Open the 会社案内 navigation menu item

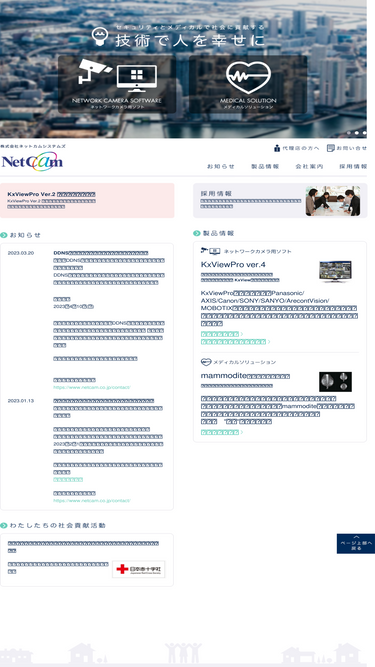[x=309, y=166]
